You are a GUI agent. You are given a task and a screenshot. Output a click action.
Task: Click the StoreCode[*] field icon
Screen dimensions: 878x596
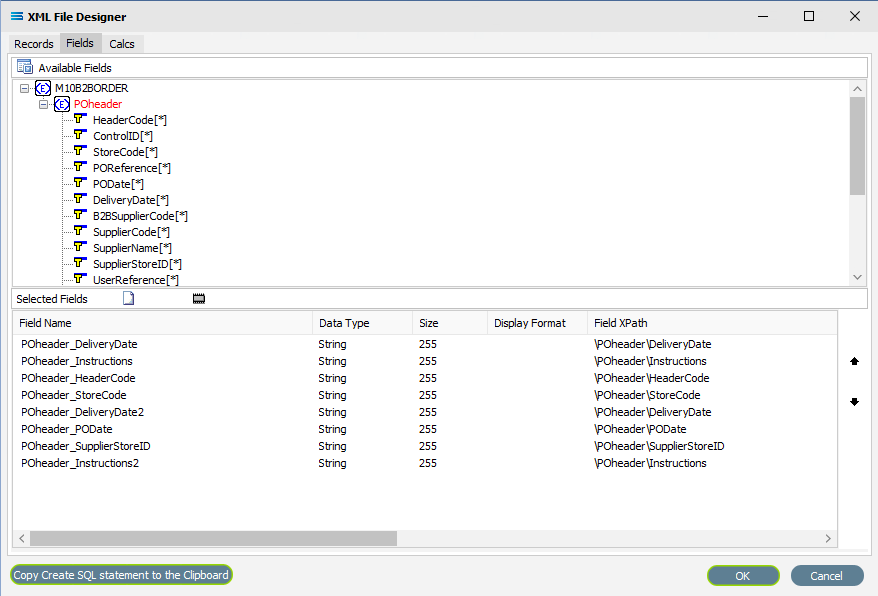pos(80,151)
